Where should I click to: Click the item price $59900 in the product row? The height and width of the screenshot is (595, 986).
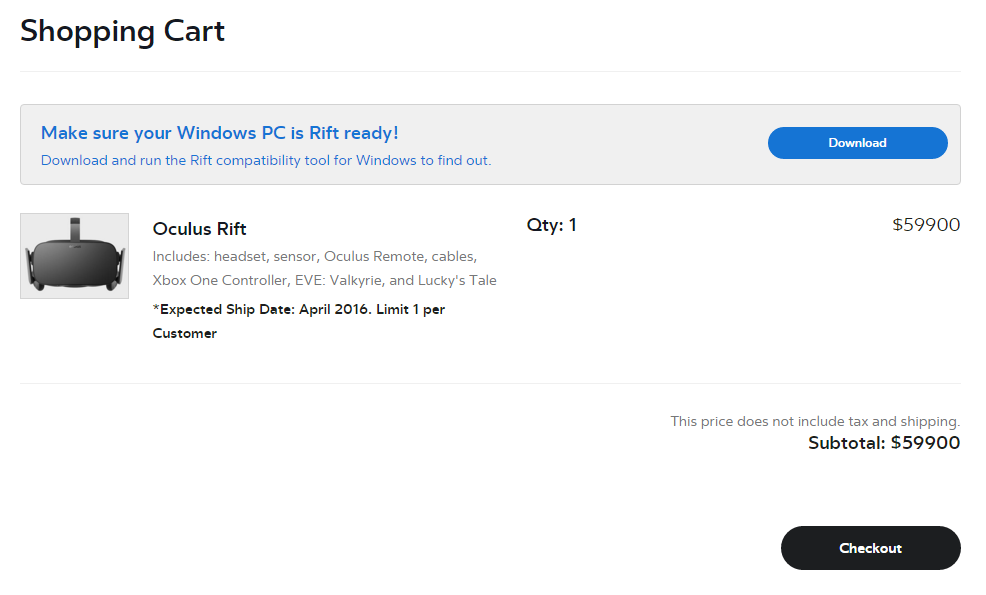point(926,225)
